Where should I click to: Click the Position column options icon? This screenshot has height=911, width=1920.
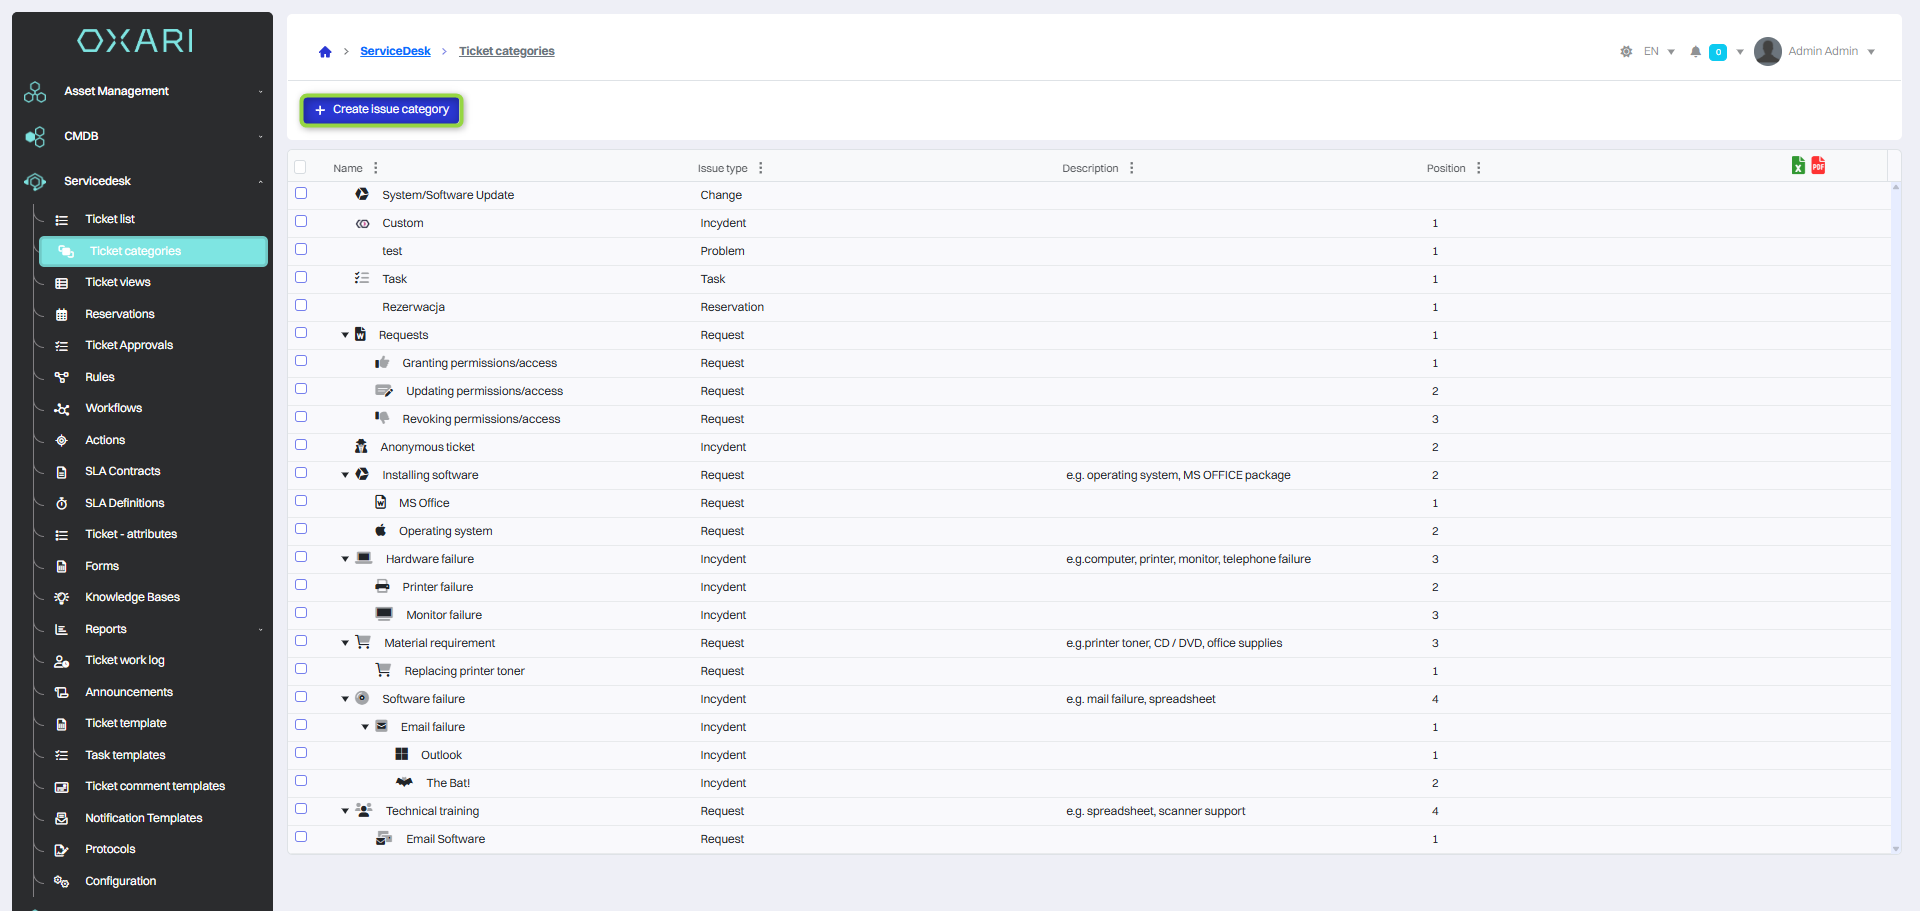(x=1479, y=168)
